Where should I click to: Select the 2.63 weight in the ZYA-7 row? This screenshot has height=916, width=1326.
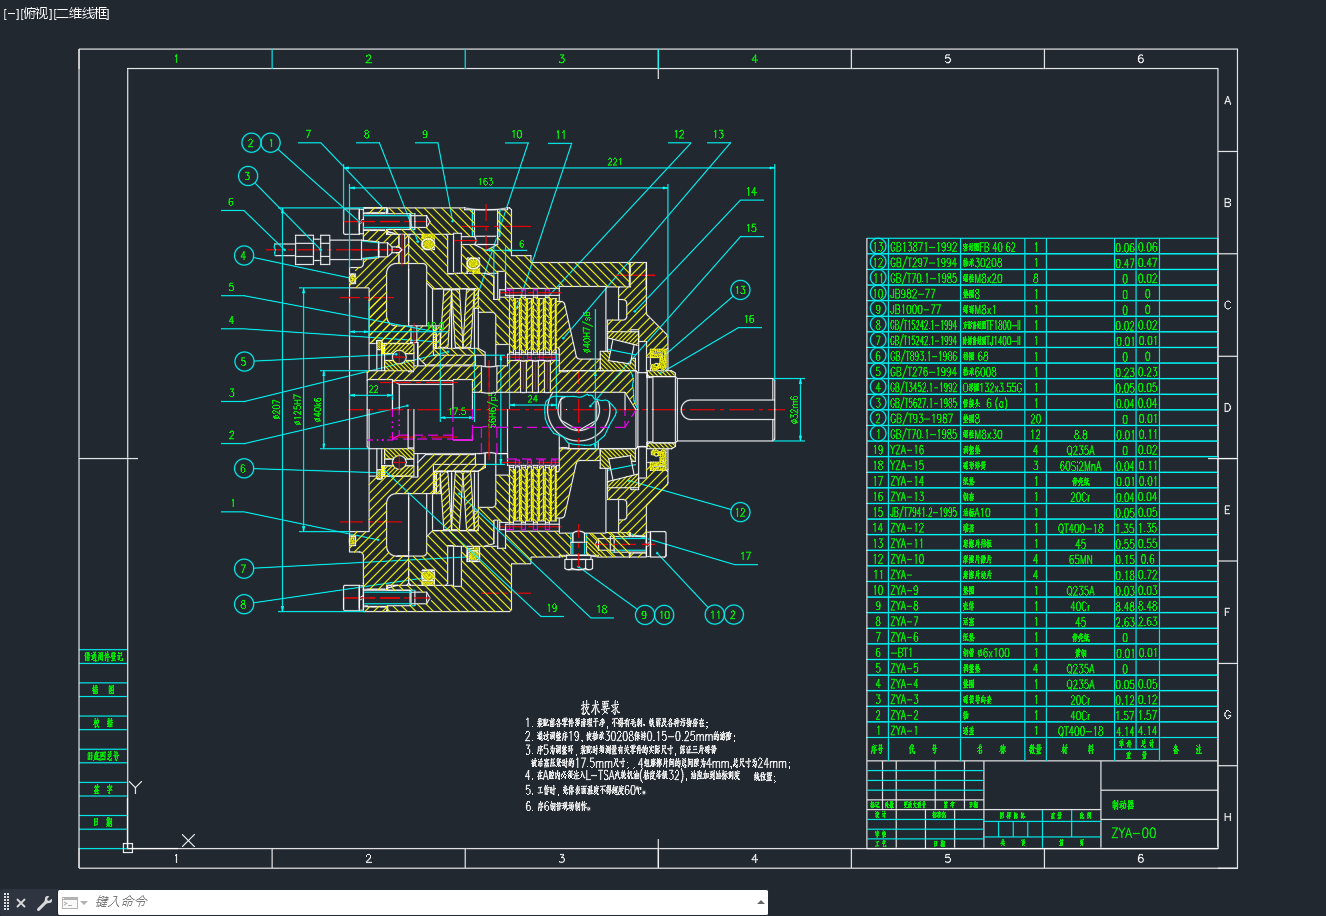point(1125,622)
